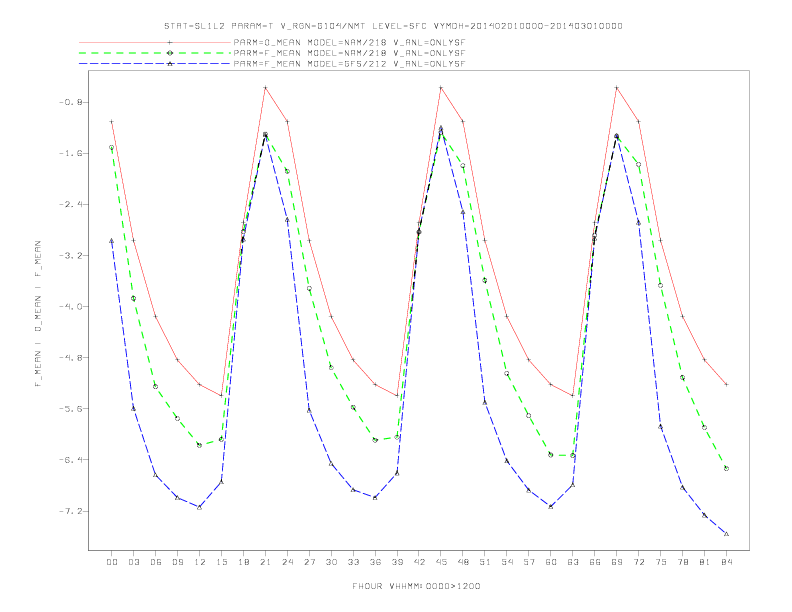Click the forecast hour label 42 on the x-axis

(x=419, y=562)
